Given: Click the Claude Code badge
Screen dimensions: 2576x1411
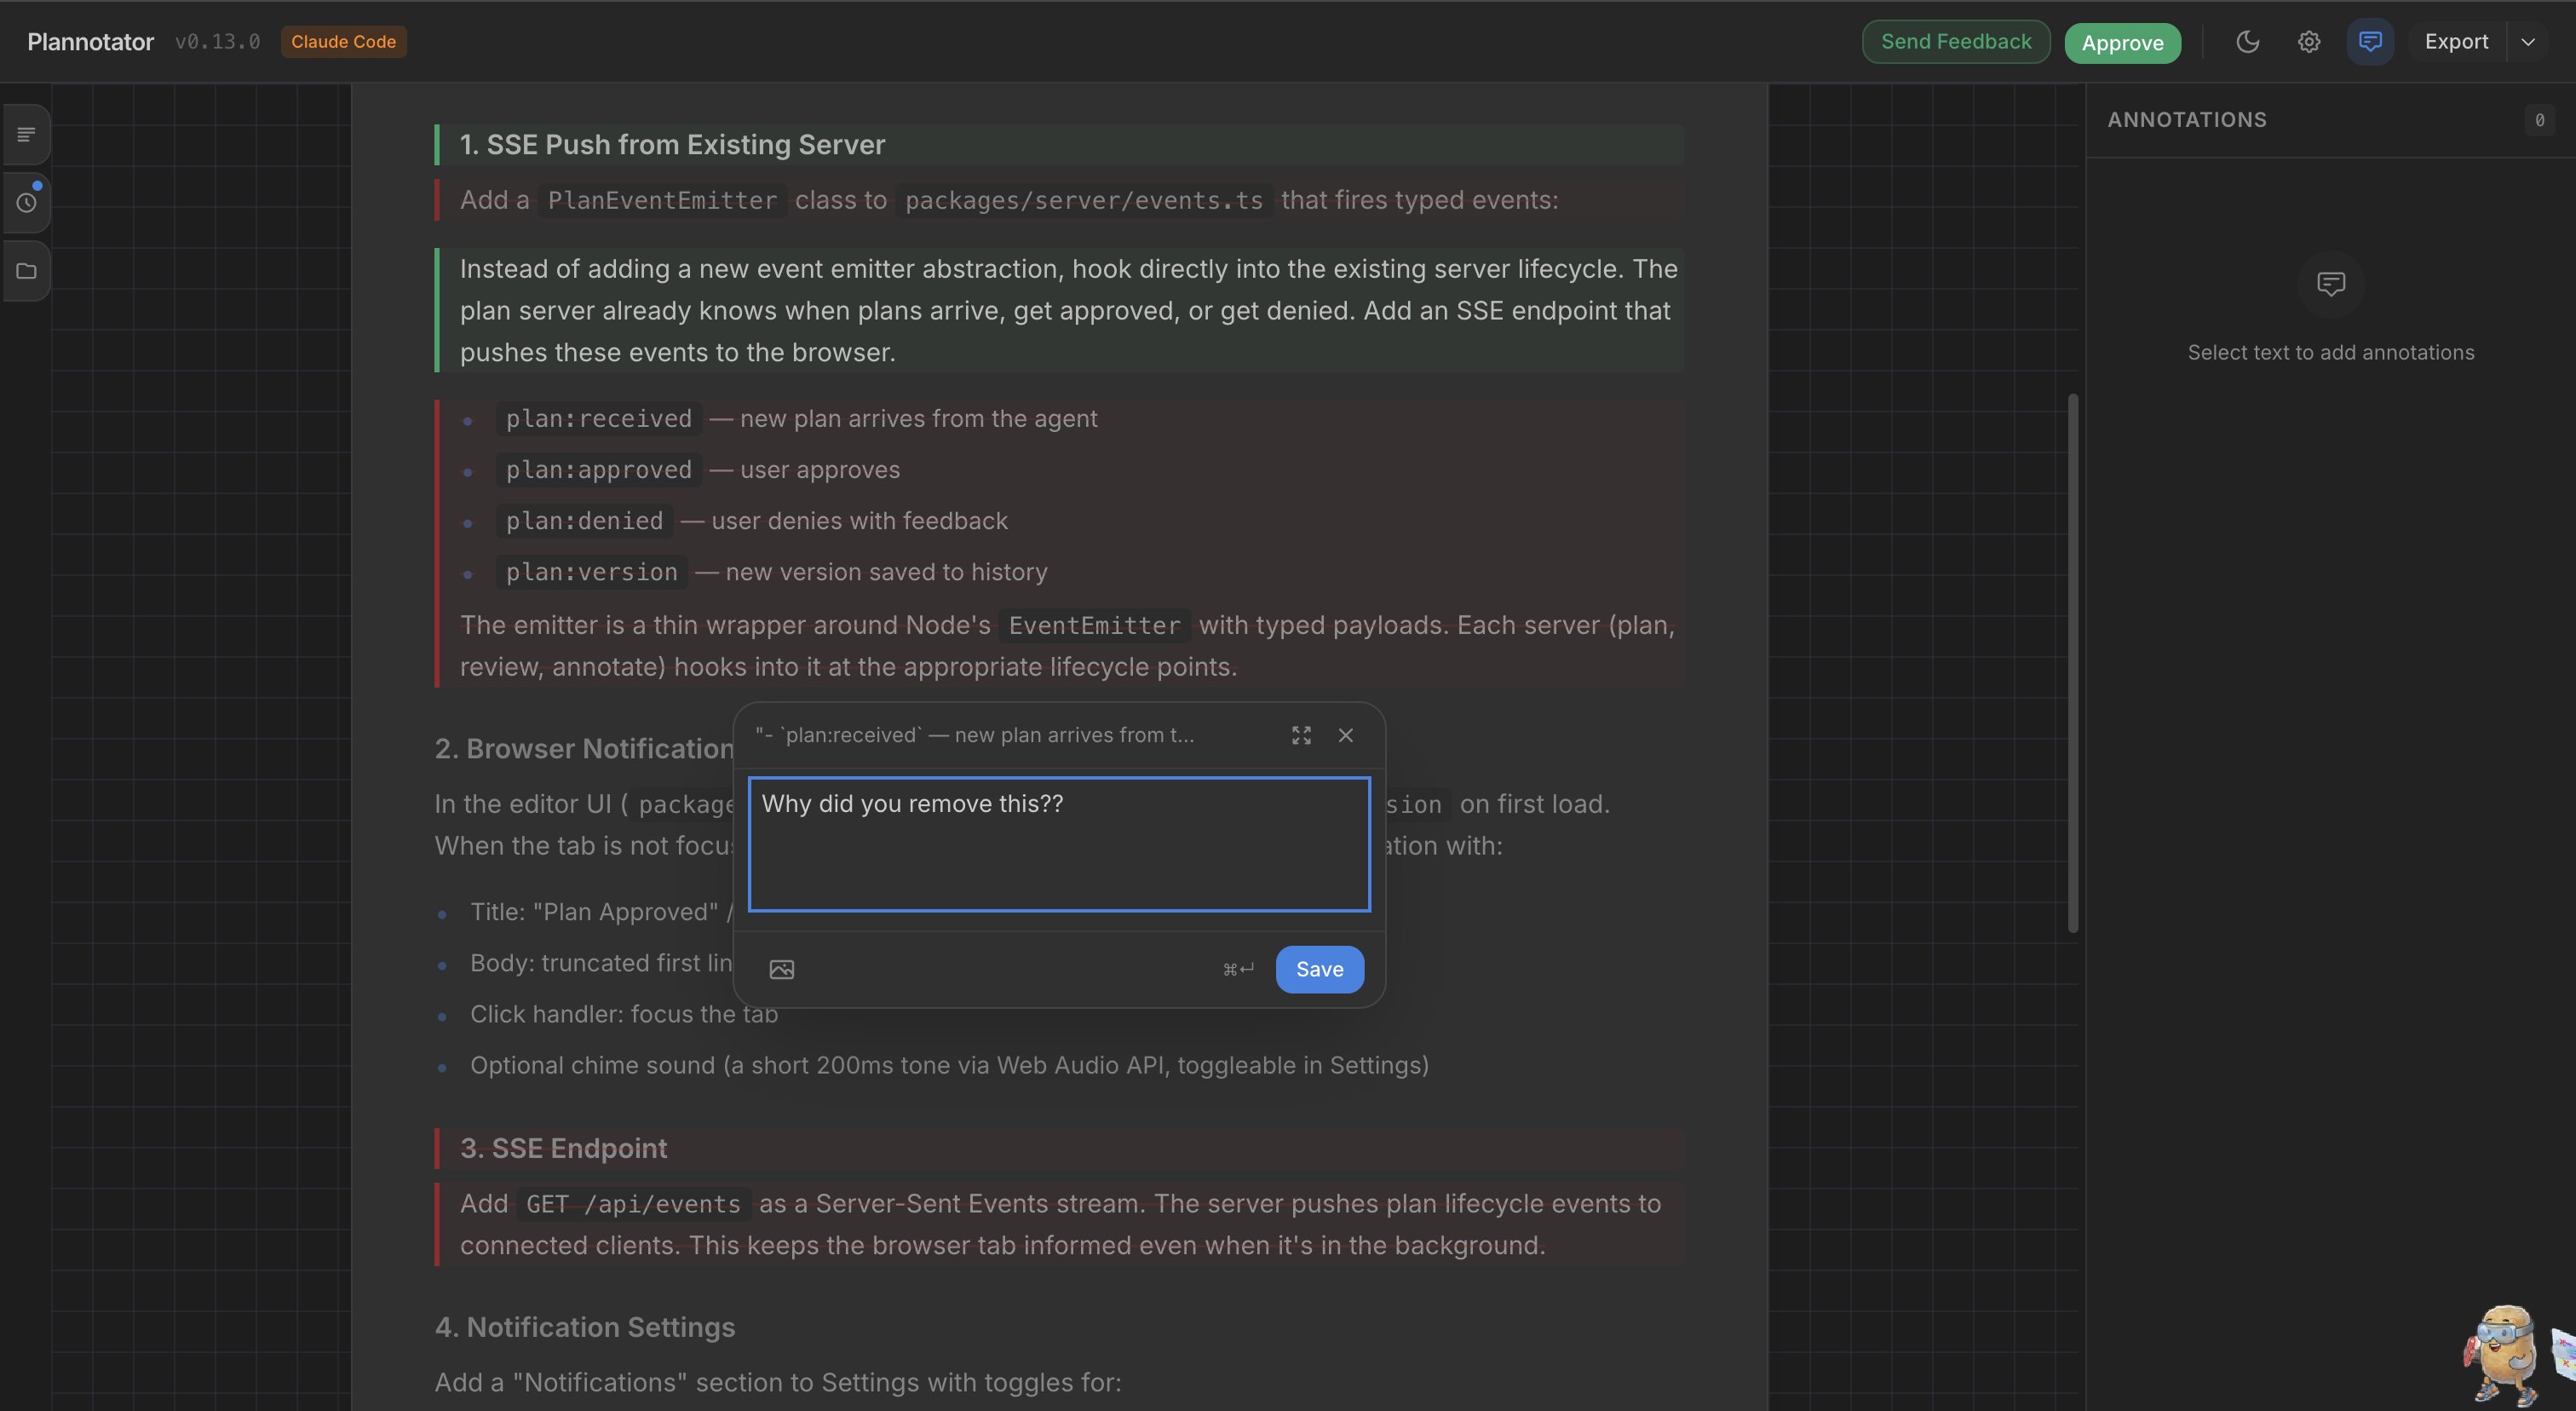Looking at the screenshot, I should [x=343, y=42].
